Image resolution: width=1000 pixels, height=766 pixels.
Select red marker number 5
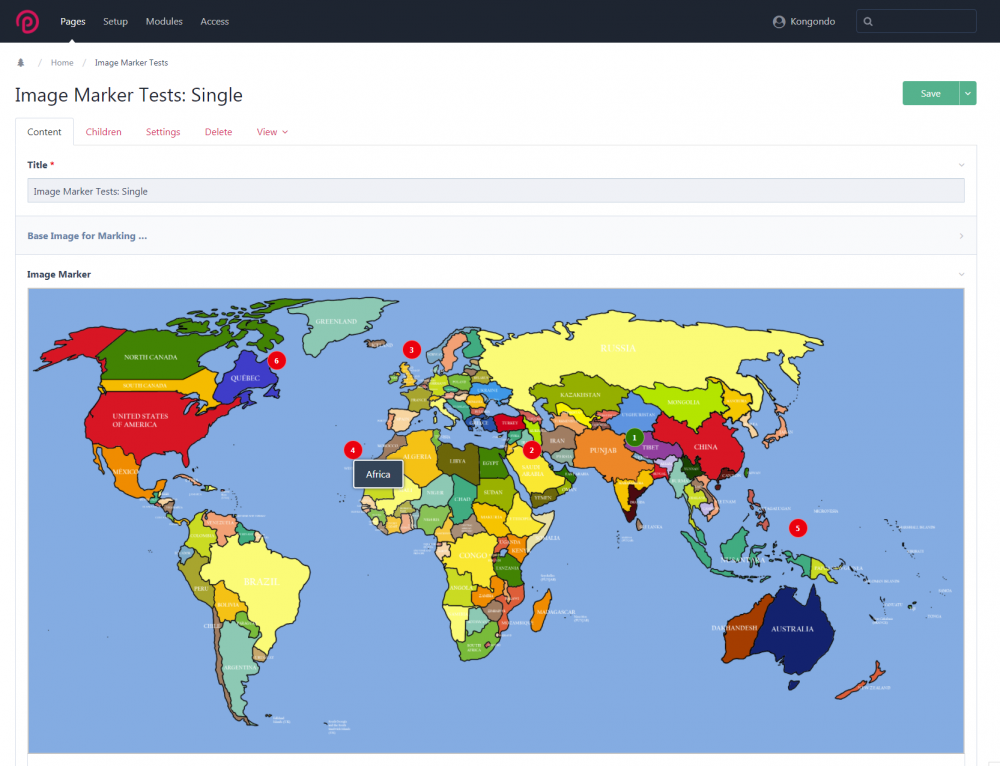coord(797,528)
